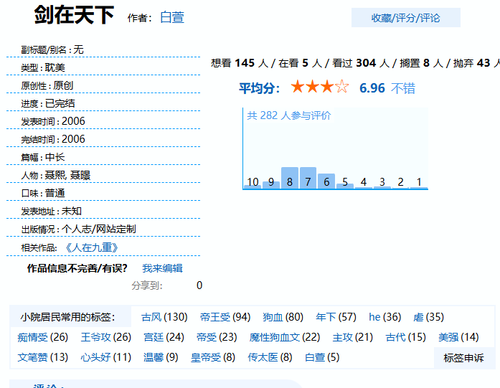Viewport: 500px width, 388px height.
Task: Open the 虐 (35) tag
Action: click(x=429, y=317)
